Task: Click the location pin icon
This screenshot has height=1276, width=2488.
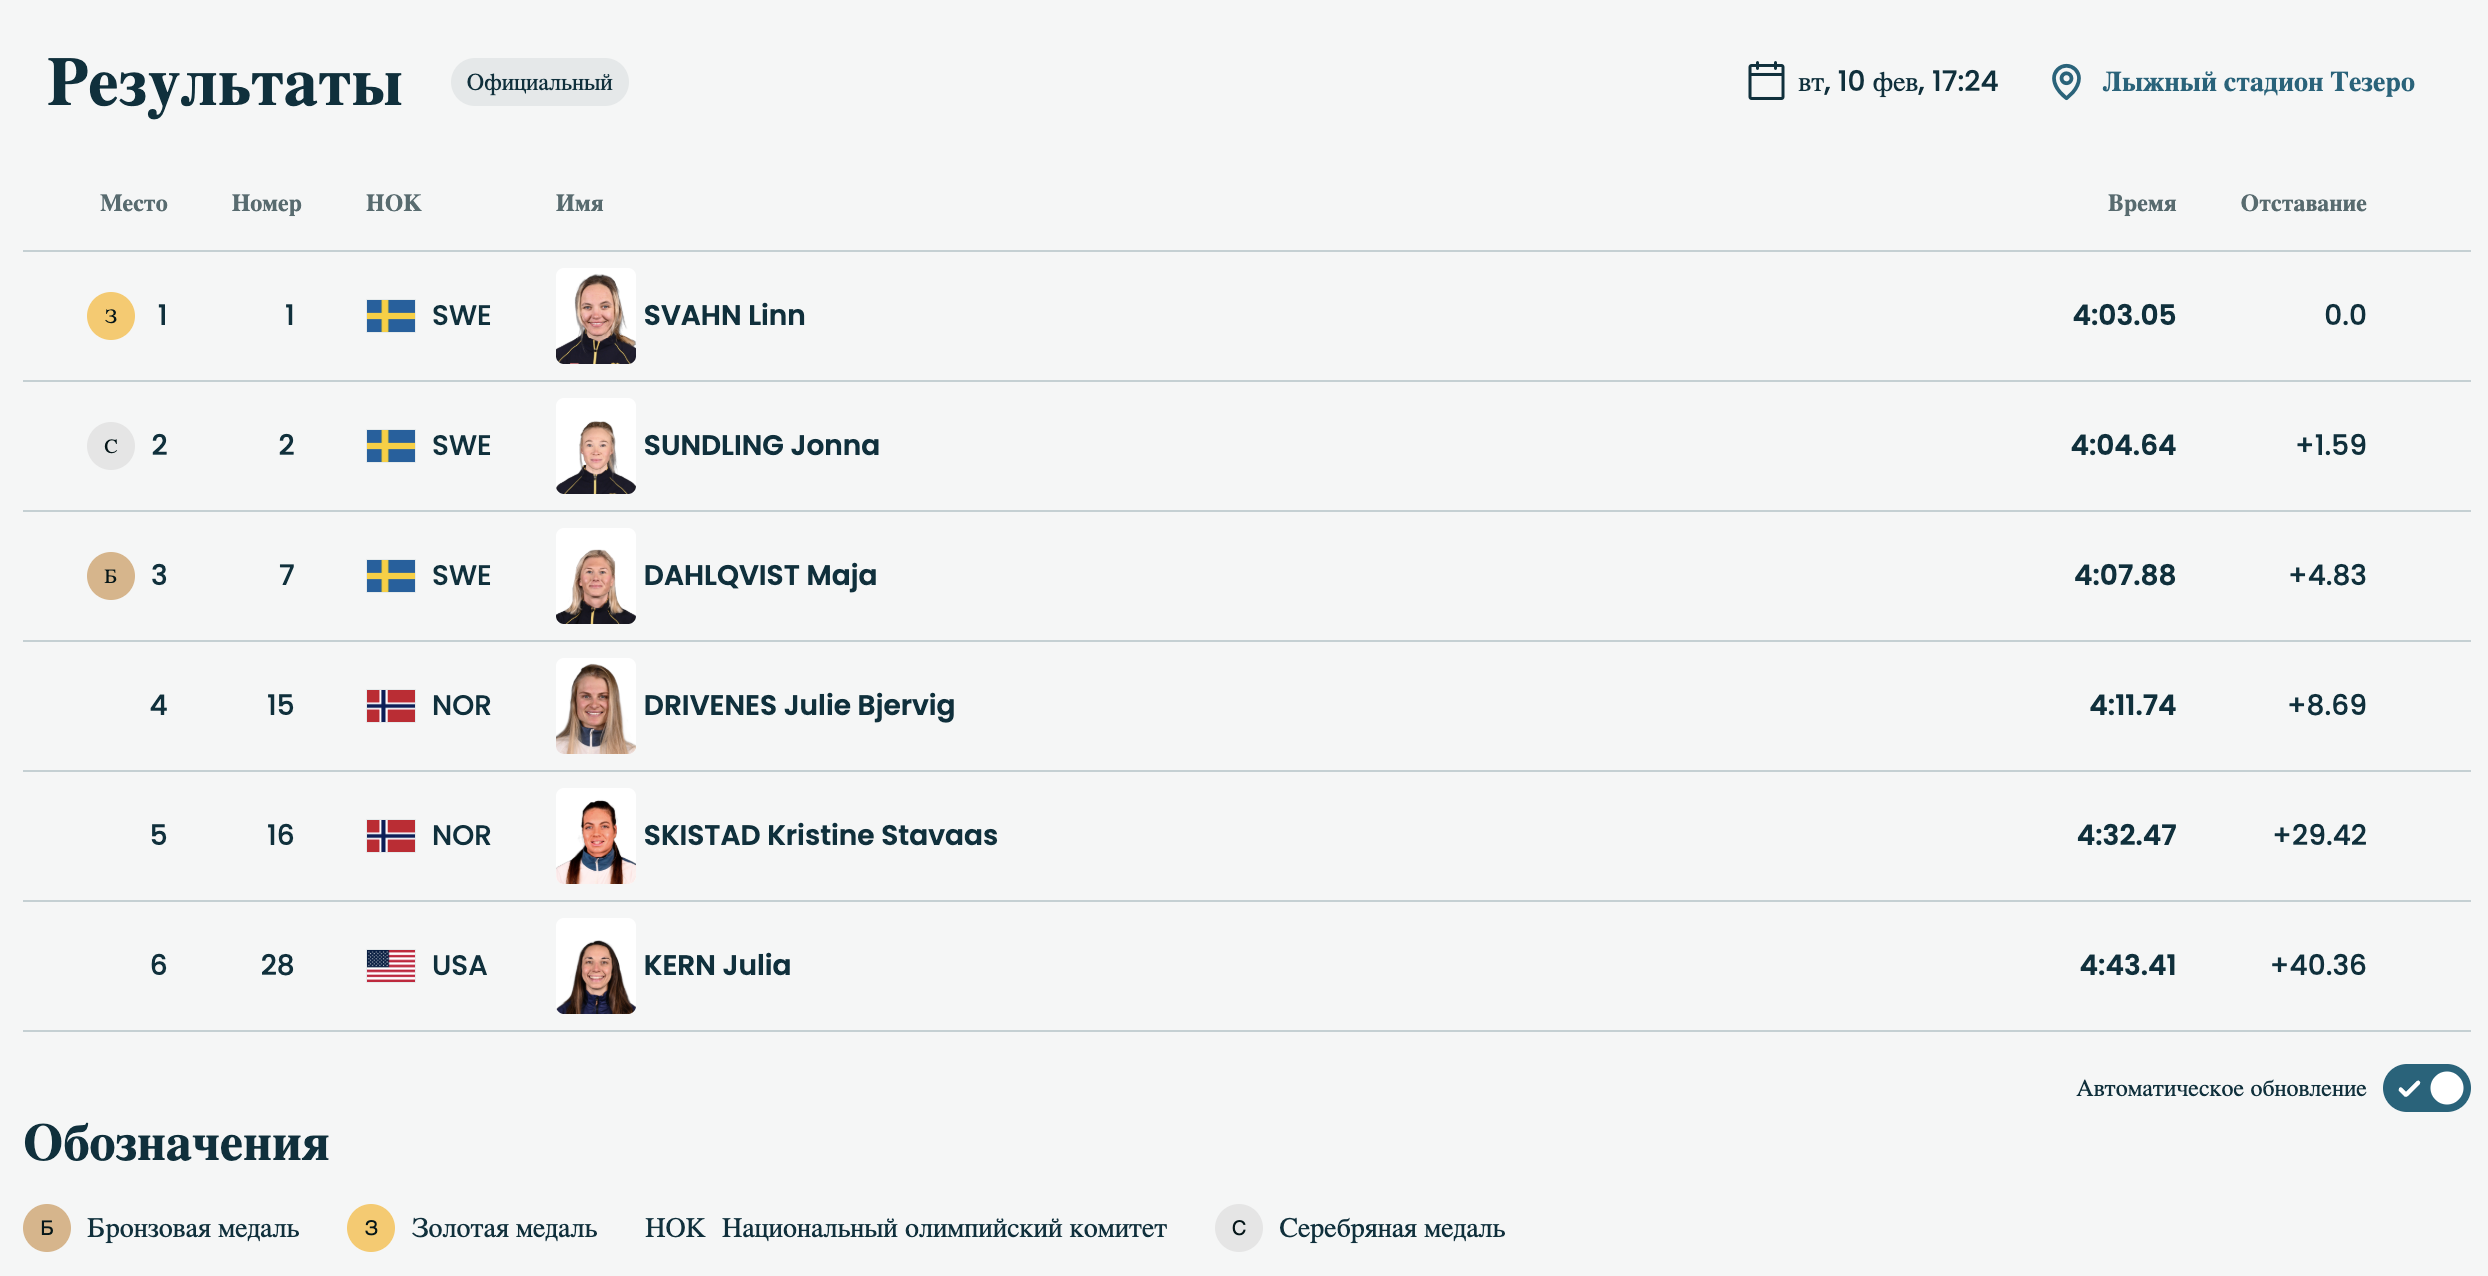Action: point(2066,82)
